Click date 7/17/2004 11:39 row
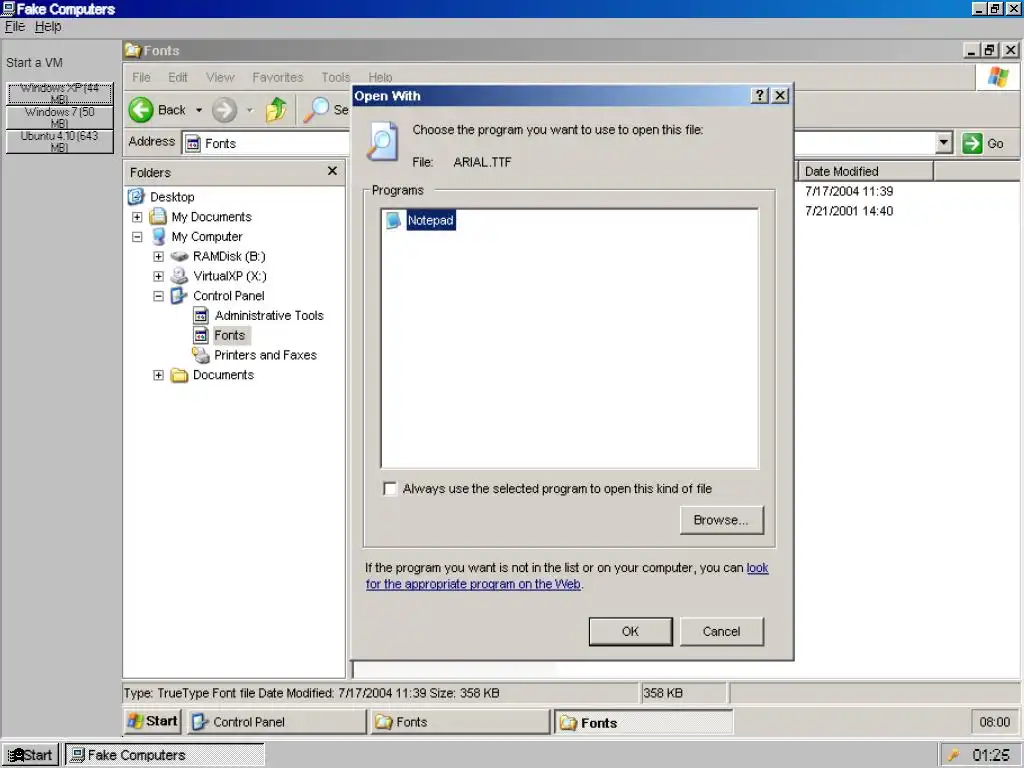The image size is (1024, 768). 849,191
